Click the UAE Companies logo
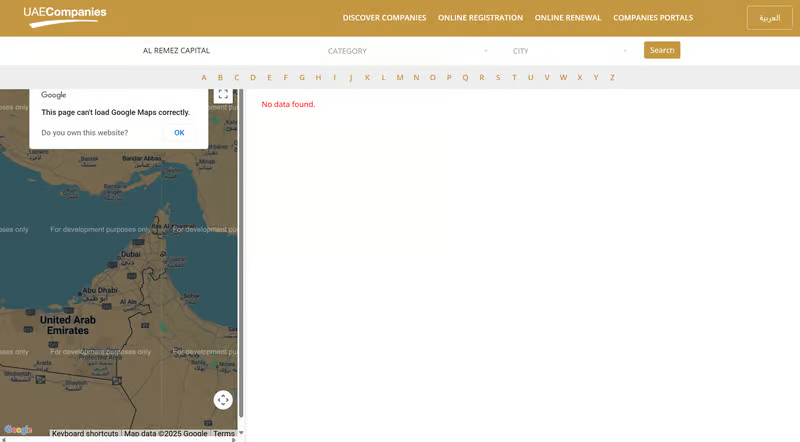 tap(65, 16)
